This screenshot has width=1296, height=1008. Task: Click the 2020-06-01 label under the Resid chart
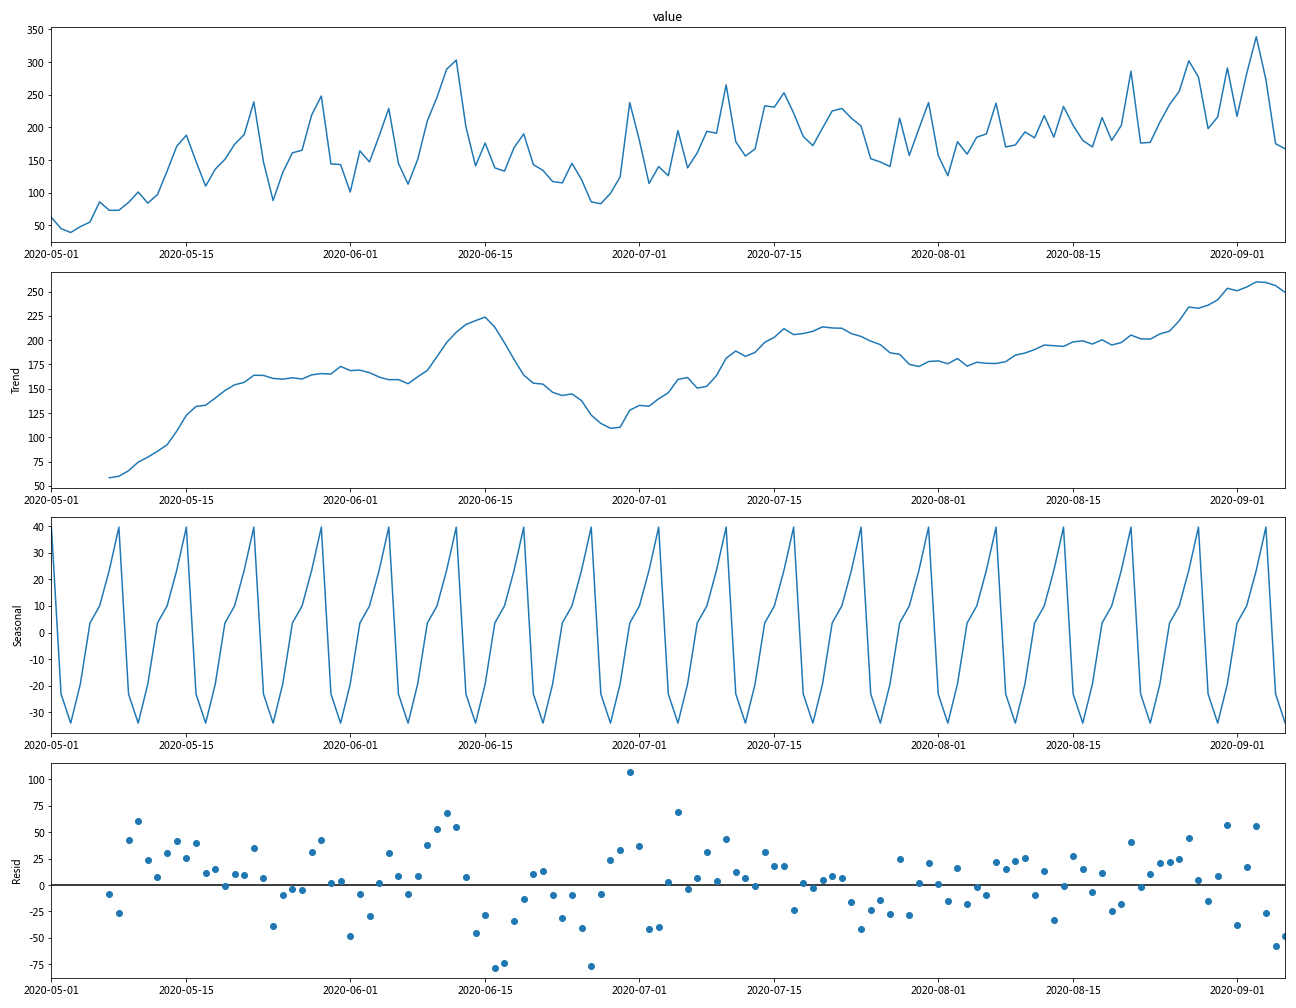coord(350,990)
